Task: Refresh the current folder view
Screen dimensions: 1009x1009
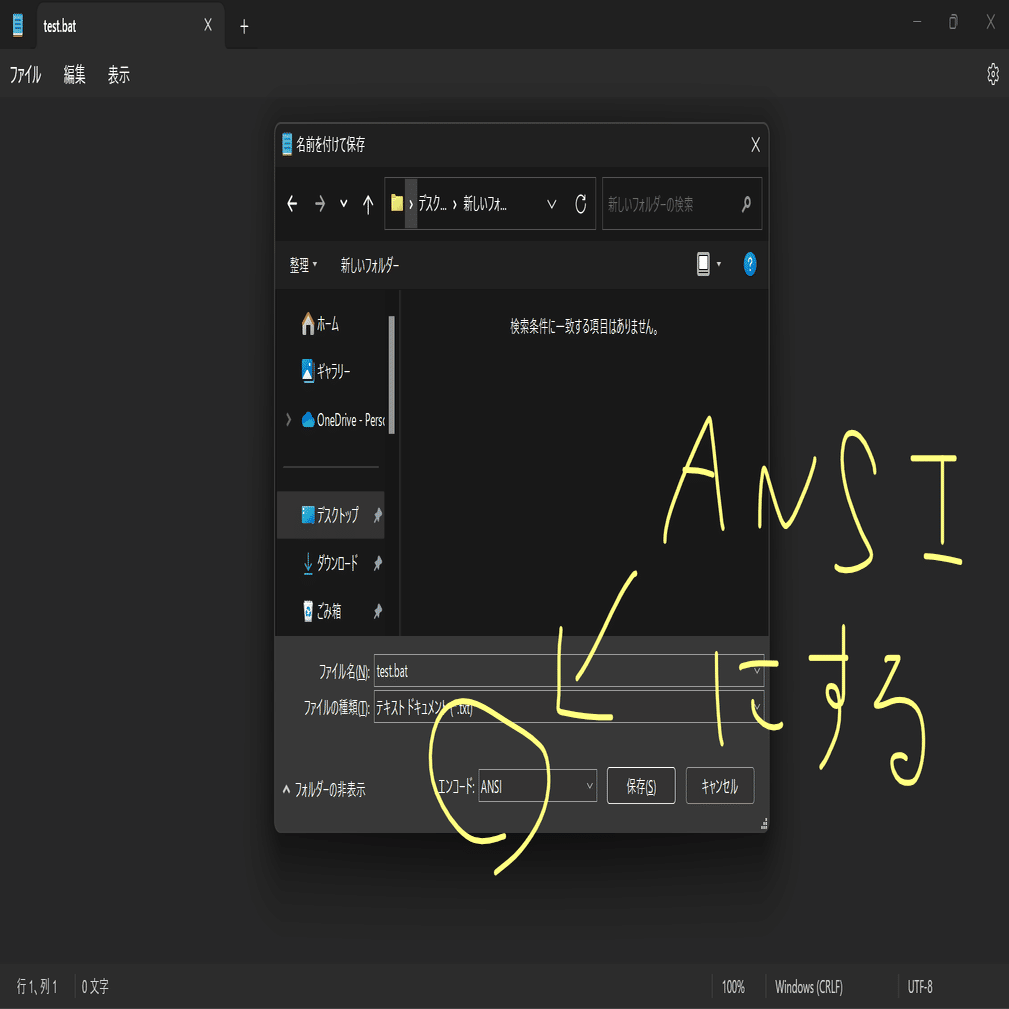Action: click(580, 203)
